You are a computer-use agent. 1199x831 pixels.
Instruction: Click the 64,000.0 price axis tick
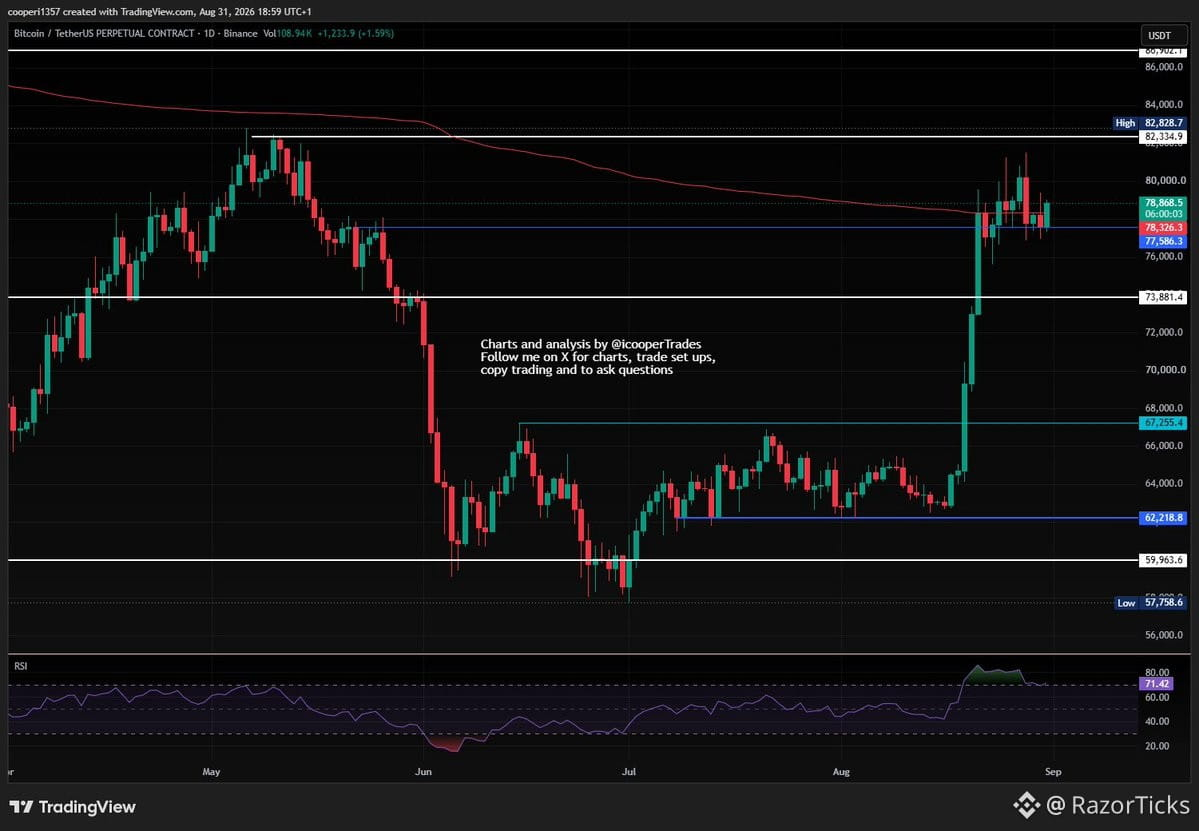[1164, 483]
